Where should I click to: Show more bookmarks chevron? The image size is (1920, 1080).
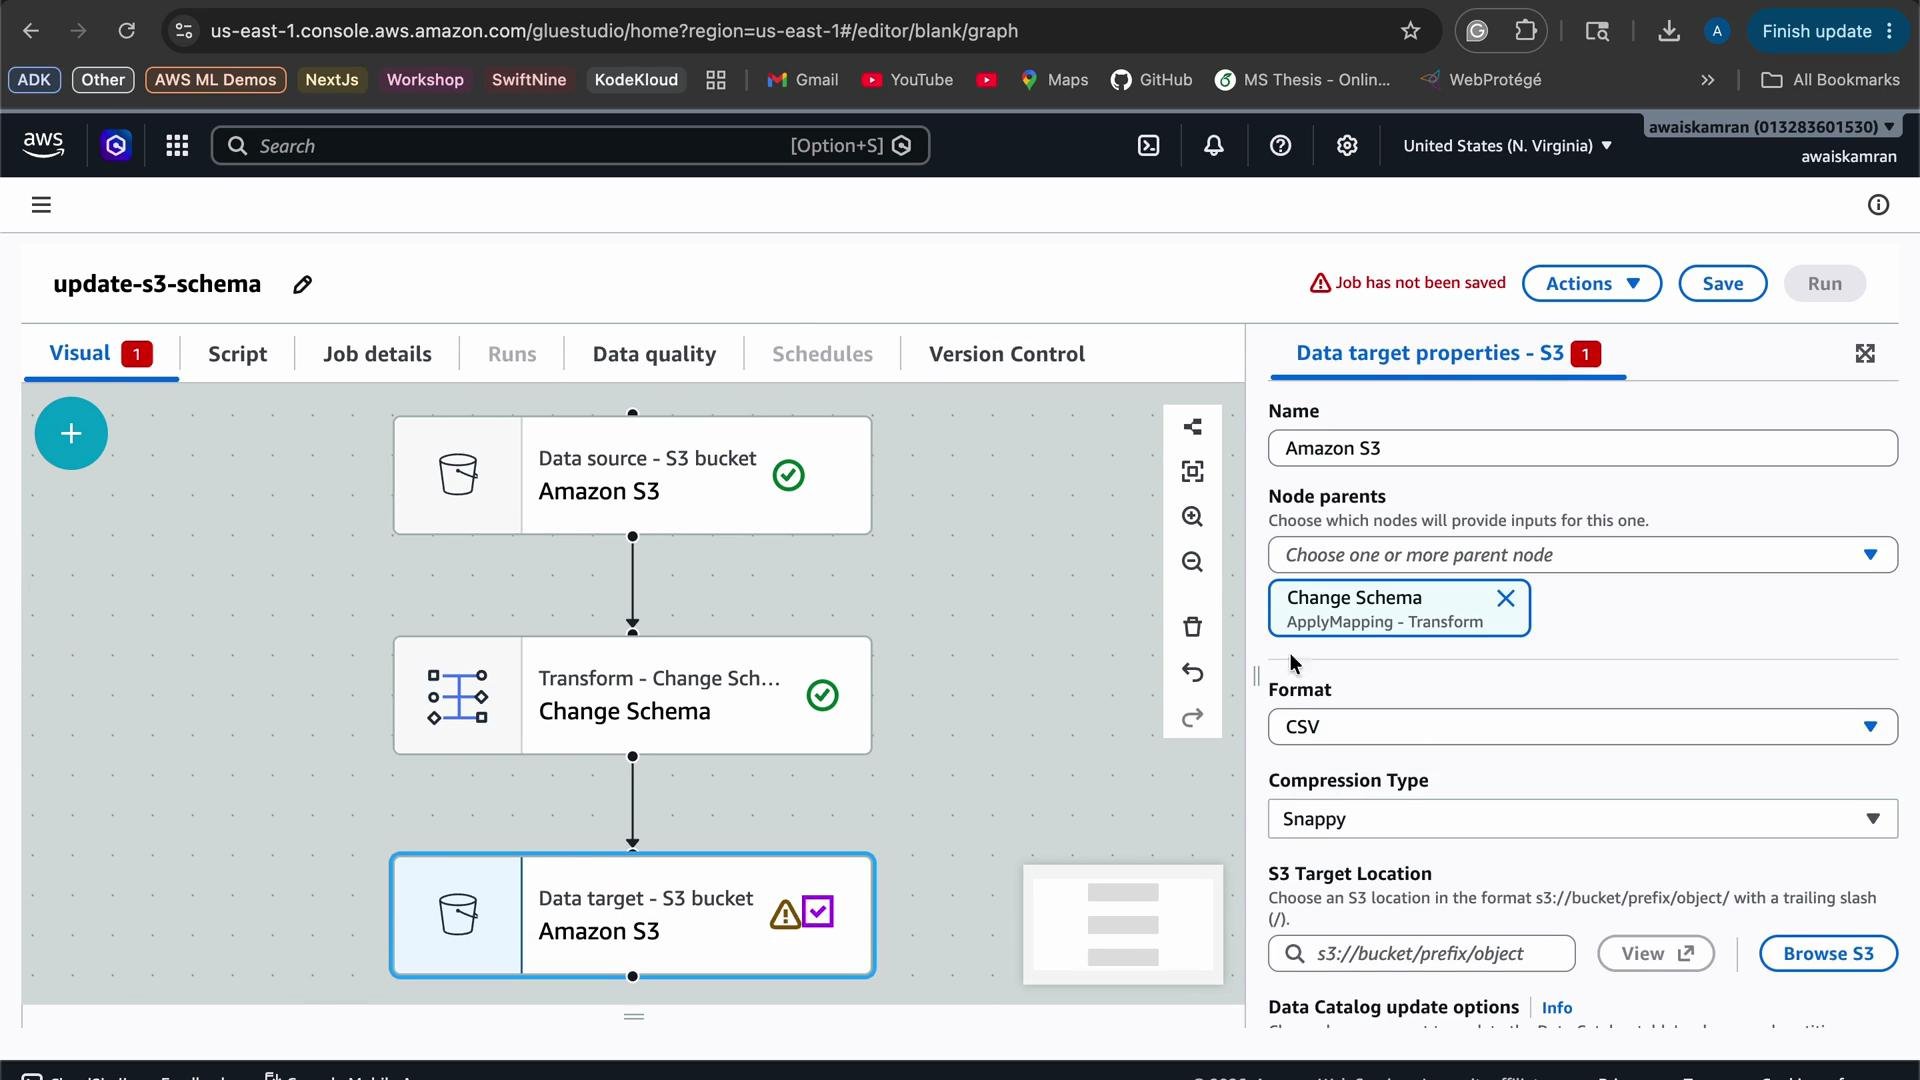[x=1707, y=80]
